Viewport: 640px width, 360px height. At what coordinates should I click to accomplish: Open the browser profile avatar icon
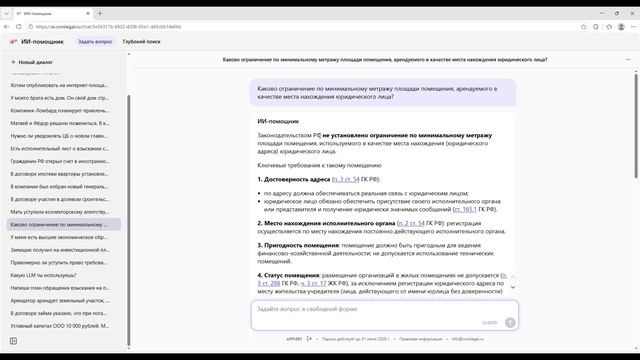coord(621,27)
